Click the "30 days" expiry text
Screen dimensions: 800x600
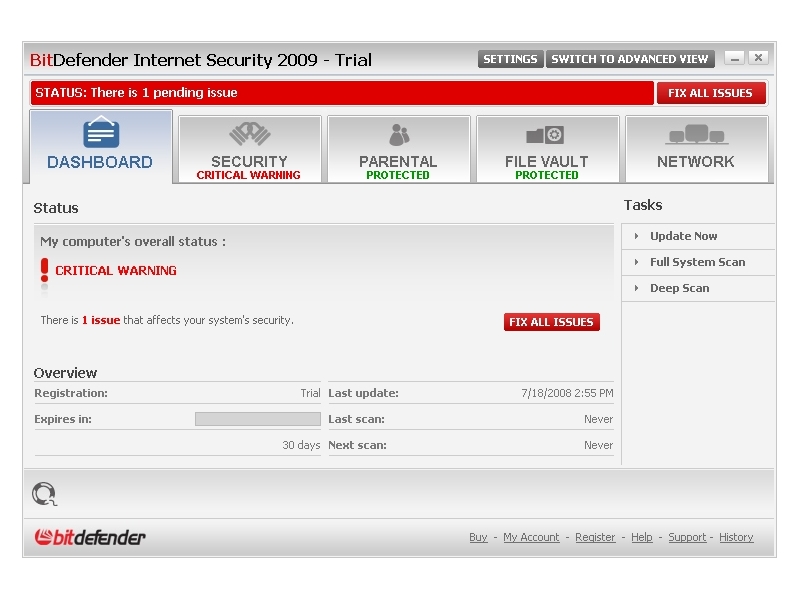[x=301, y=445]
